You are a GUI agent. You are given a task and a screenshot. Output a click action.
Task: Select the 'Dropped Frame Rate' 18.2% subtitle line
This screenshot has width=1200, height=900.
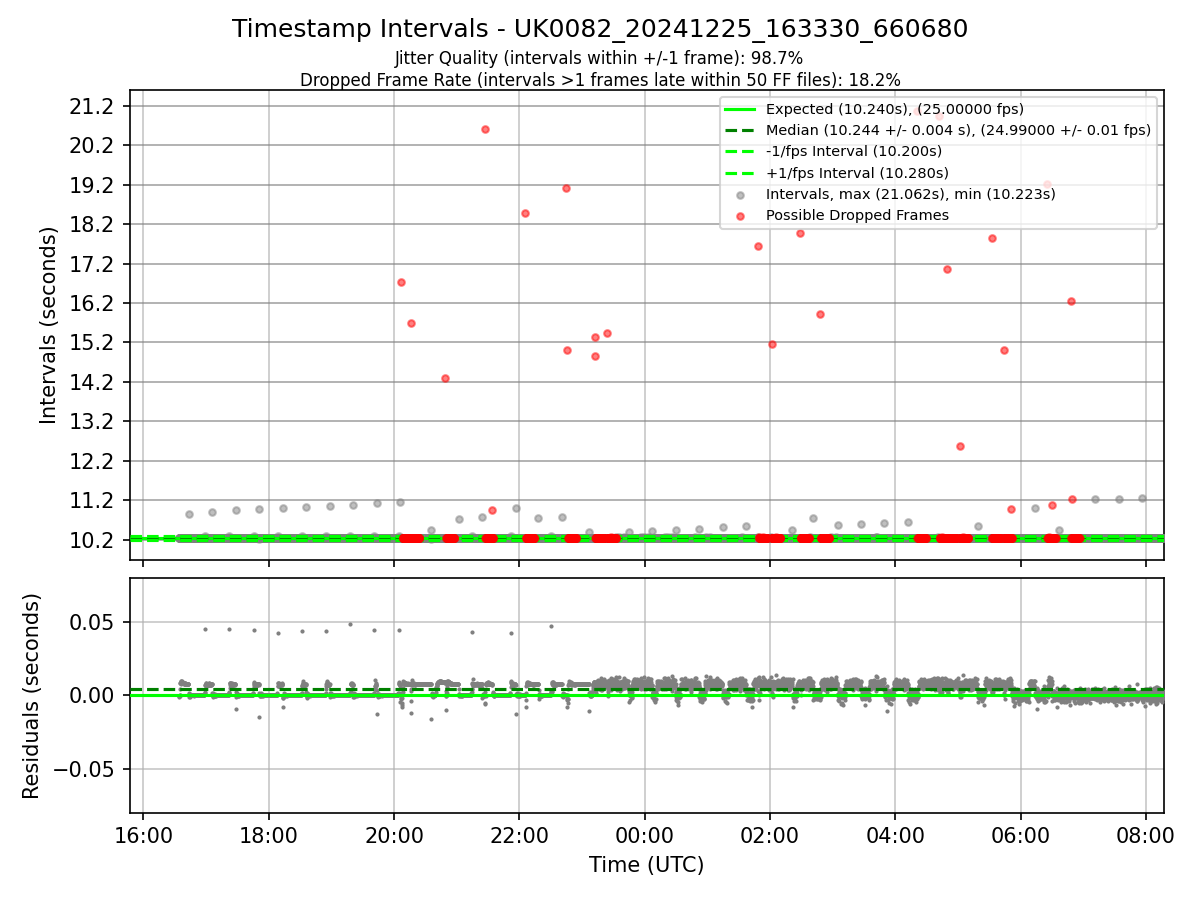600,79
